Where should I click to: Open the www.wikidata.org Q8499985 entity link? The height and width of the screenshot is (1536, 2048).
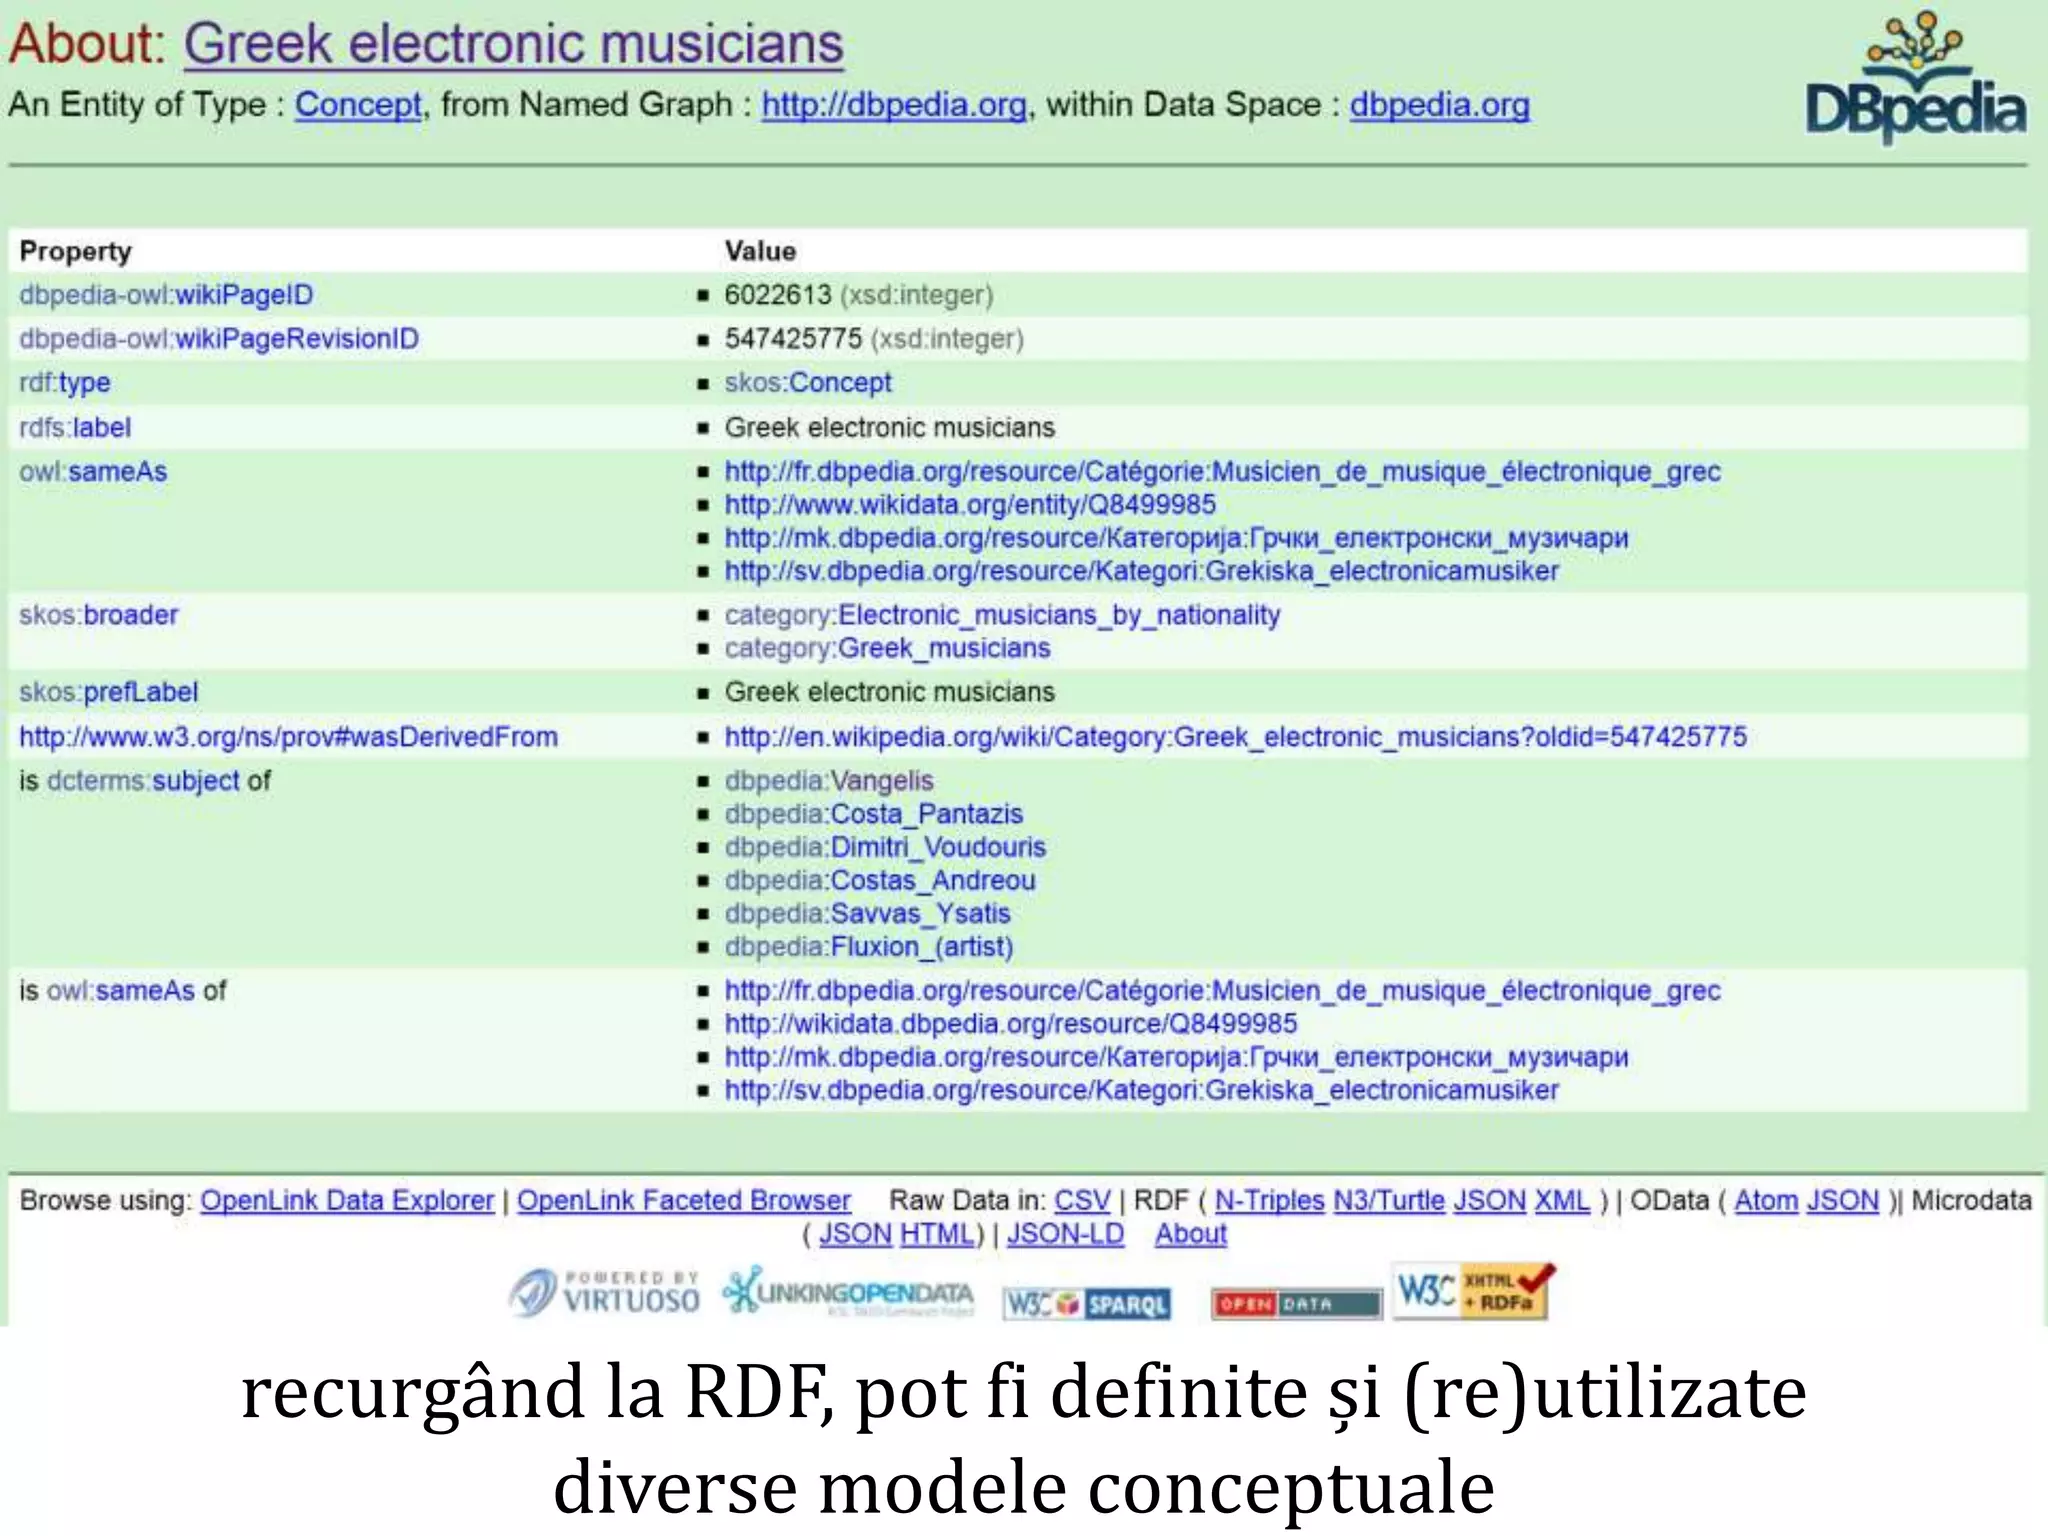970,505
